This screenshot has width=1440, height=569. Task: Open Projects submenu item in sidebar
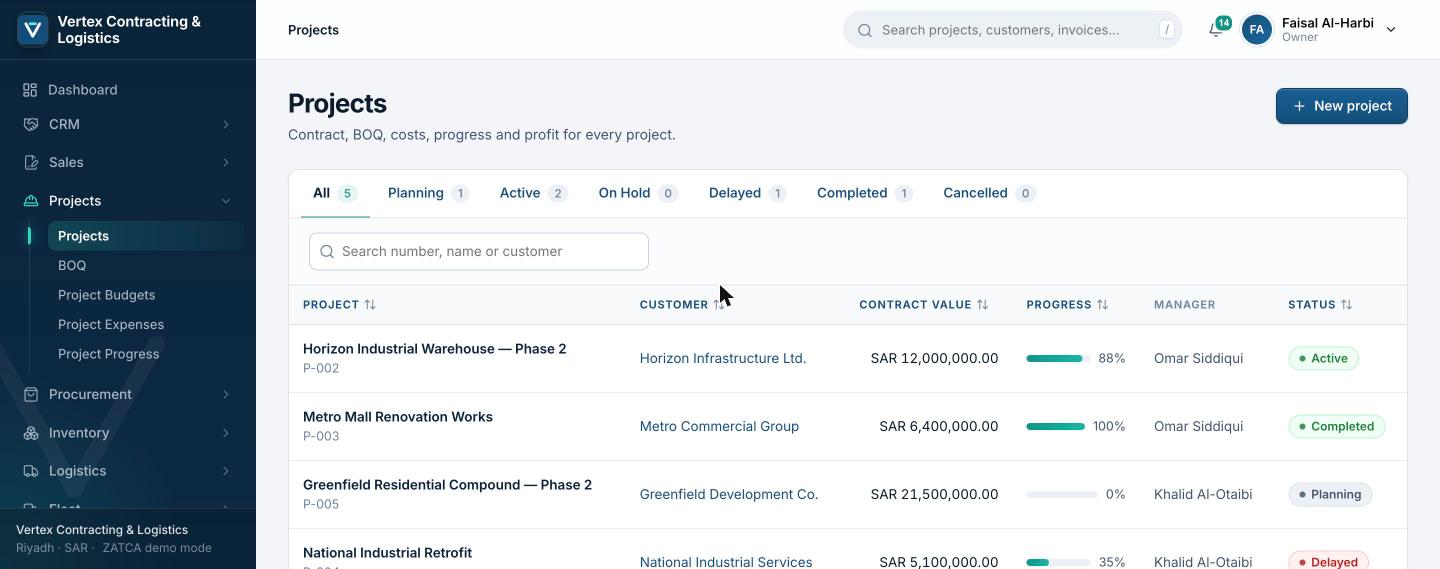pyautogui.click(x=146, y=236)
